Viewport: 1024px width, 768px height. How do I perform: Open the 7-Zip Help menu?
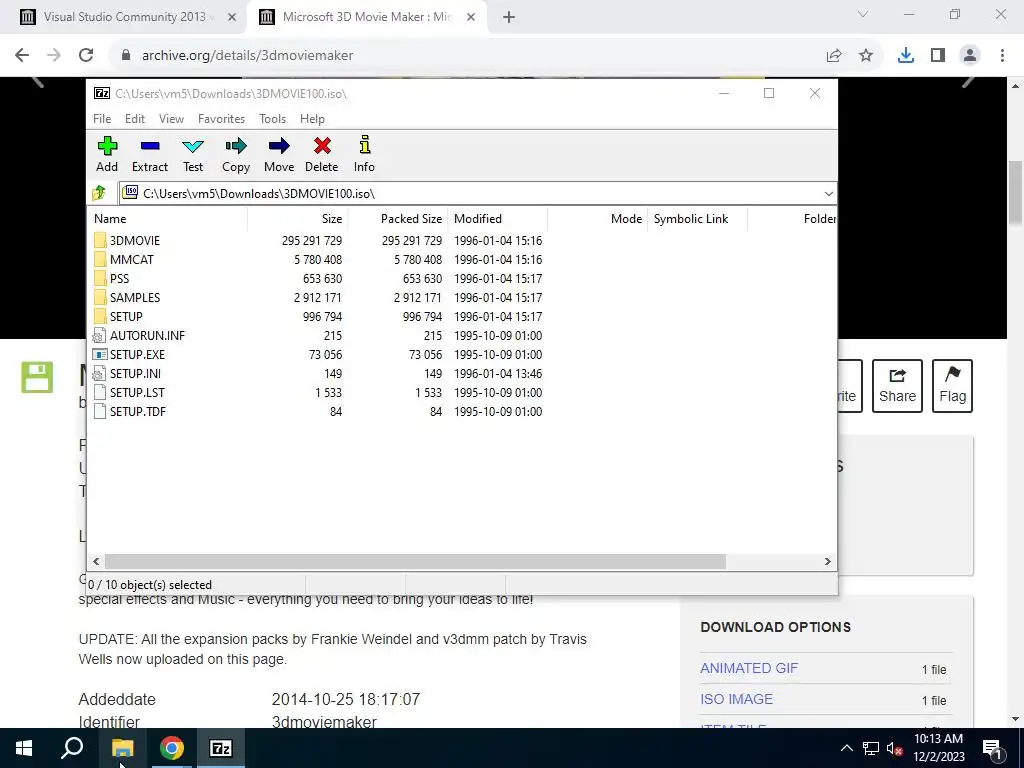(x=312, y=119)
